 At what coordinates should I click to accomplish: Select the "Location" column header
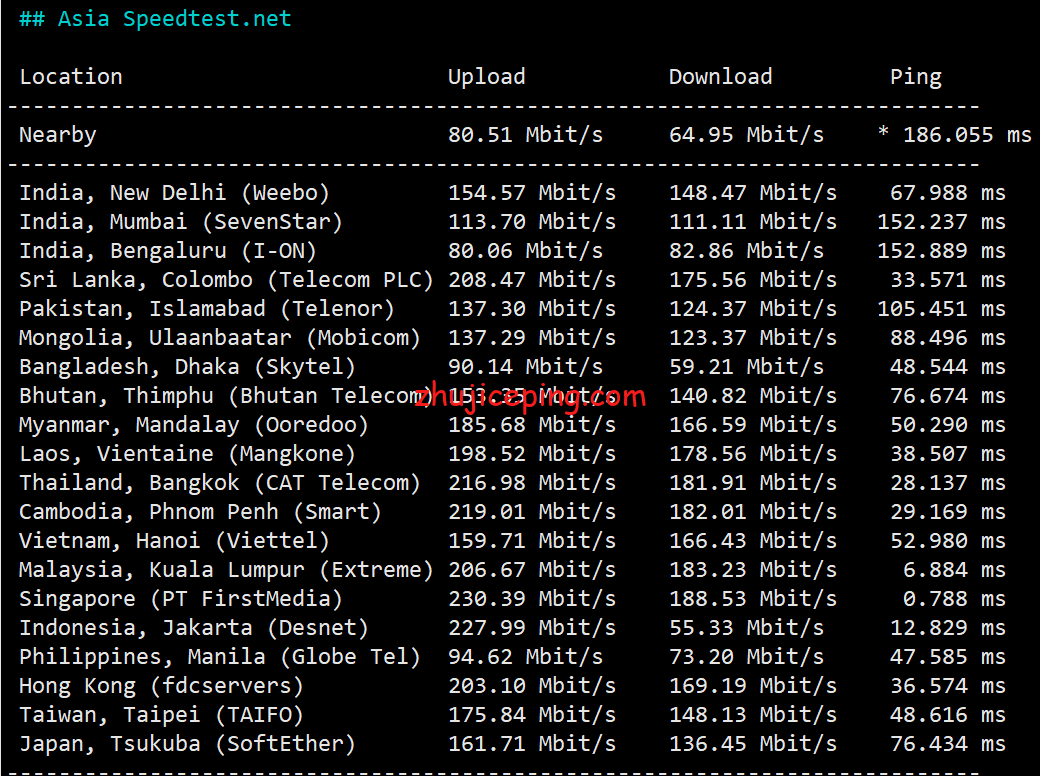click(71, 77)
